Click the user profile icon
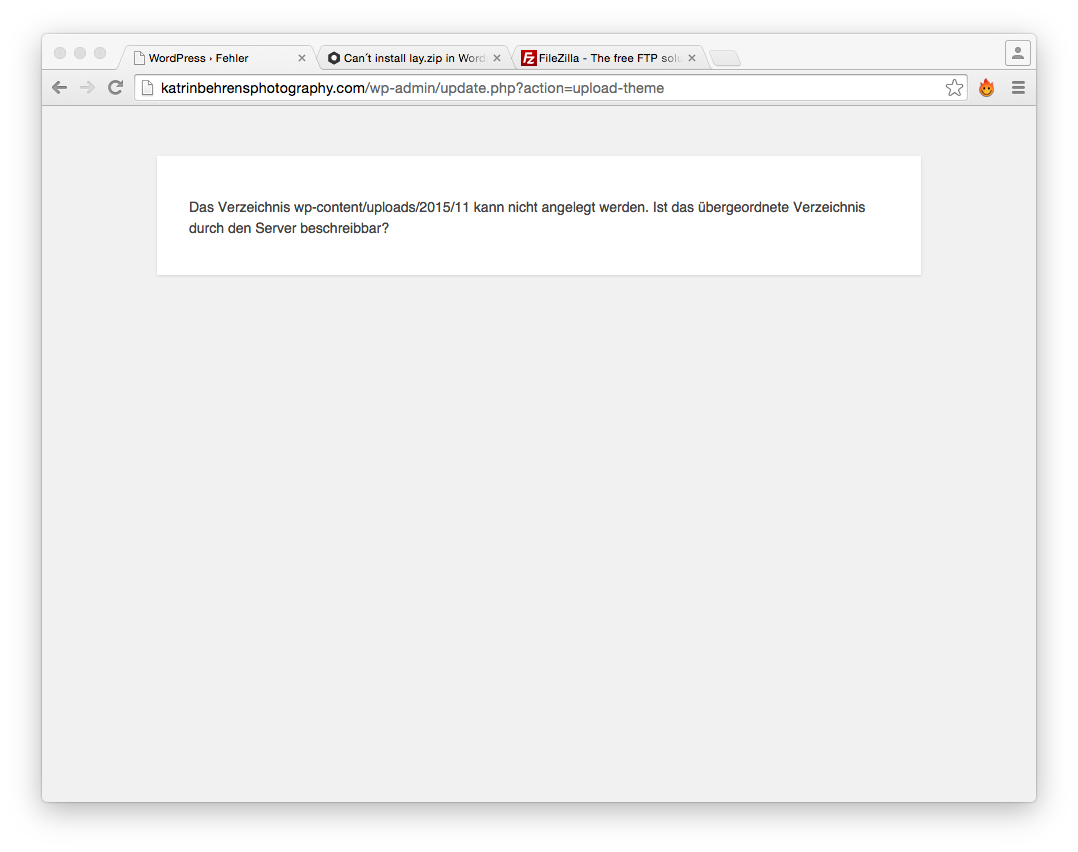 1017,53
